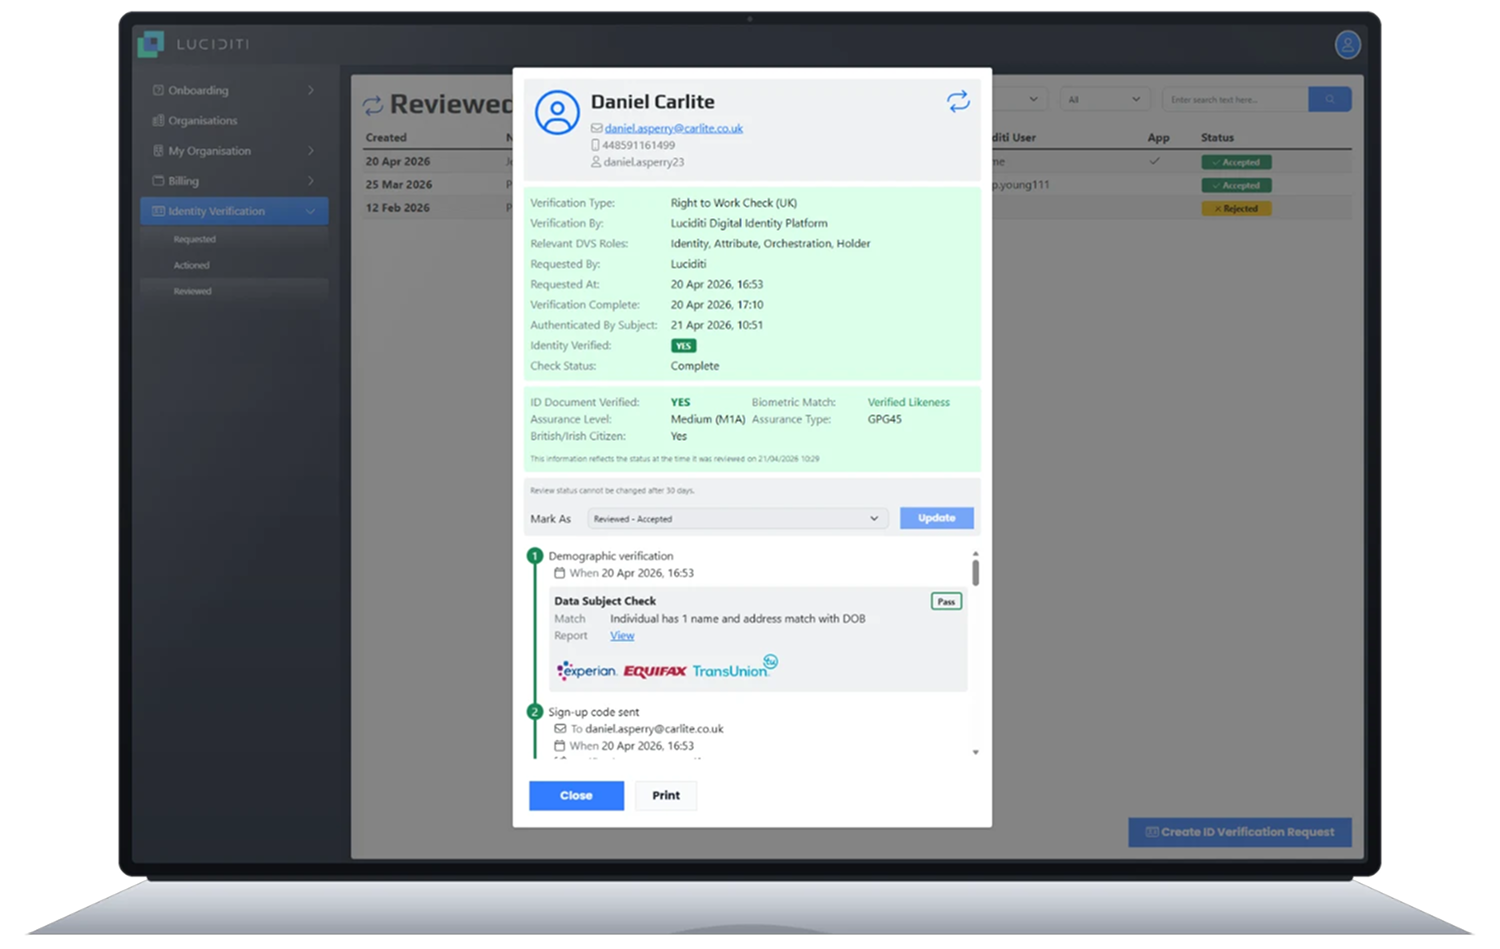Click the App column header
The height and width of the screenshot is (949, 1500).
click(1158, 138)
